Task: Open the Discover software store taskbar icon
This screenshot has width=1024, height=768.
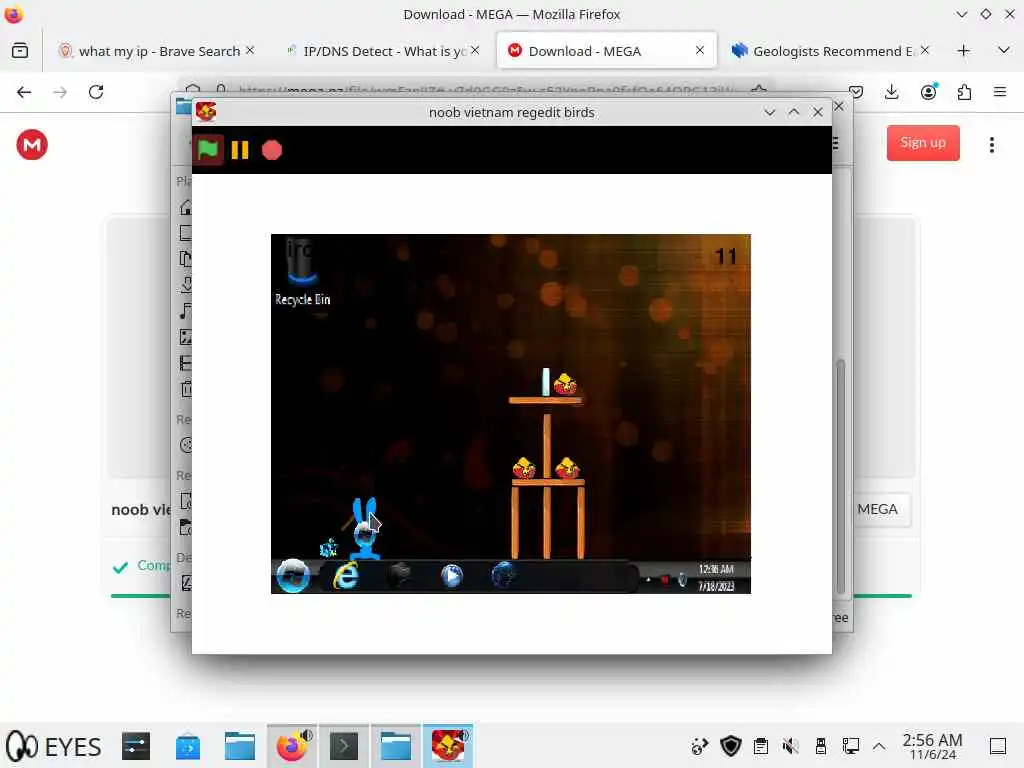Action: click(x=187, y=746)
